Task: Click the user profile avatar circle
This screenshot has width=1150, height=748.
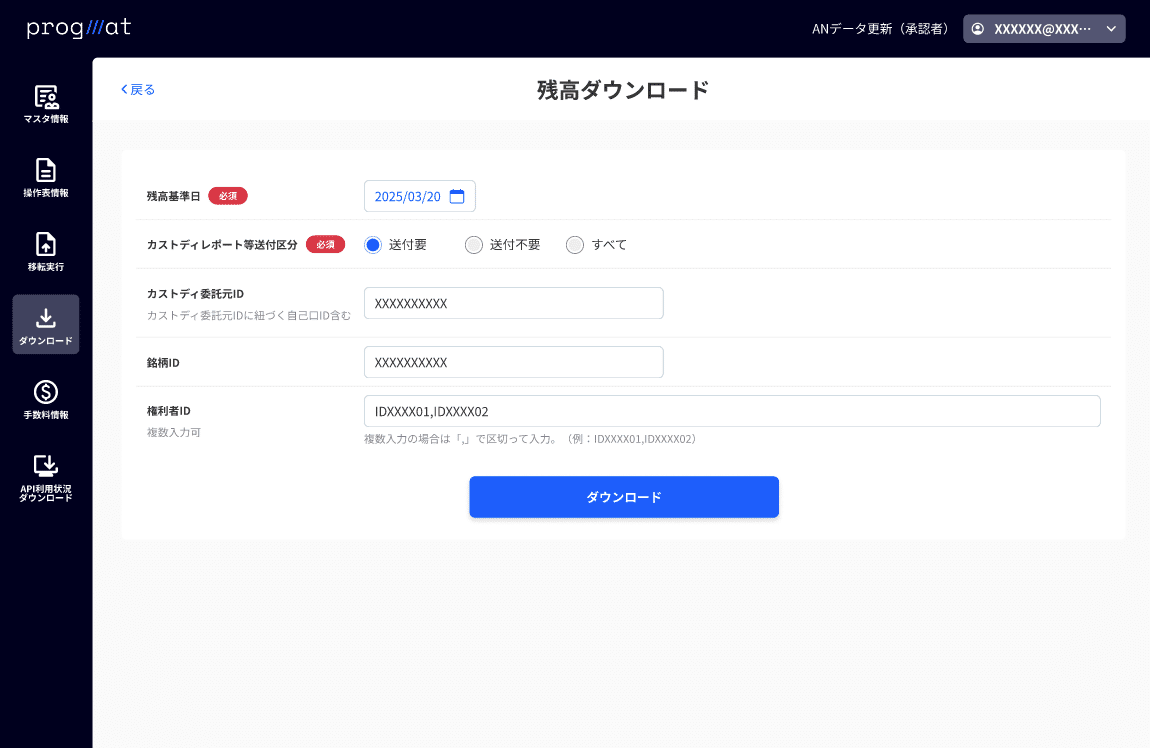Action: (977, 28)
